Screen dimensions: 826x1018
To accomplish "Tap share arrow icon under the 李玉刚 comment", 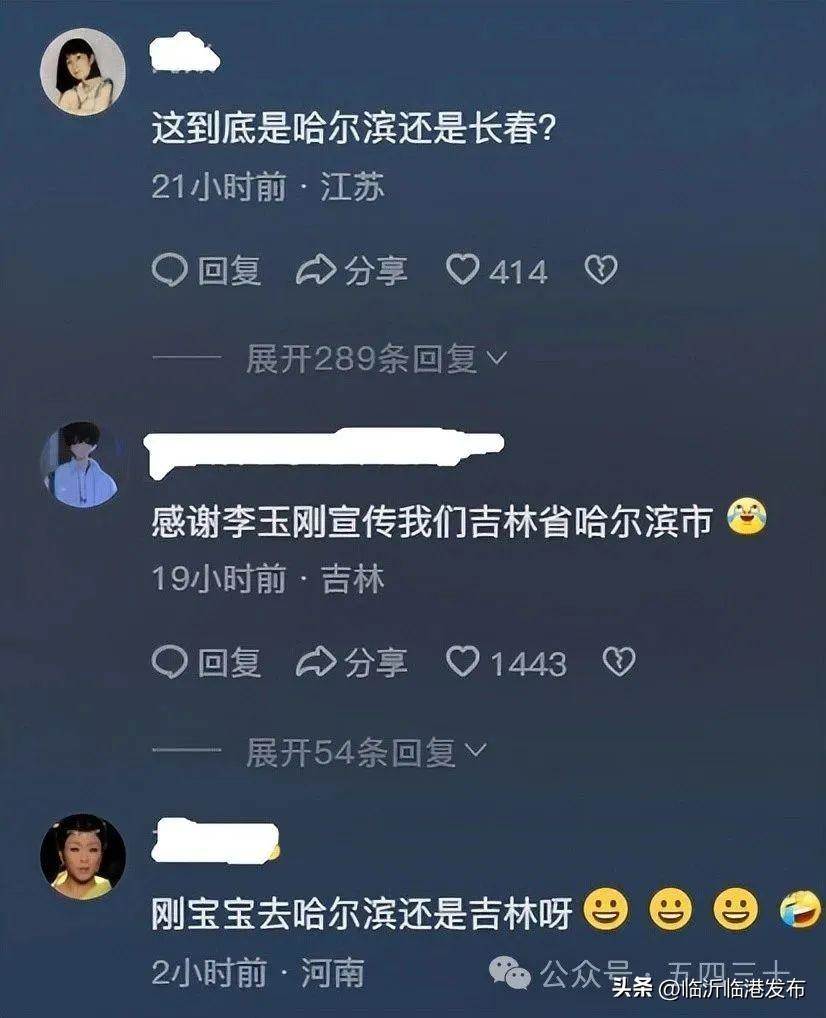I will pos(316,662).
